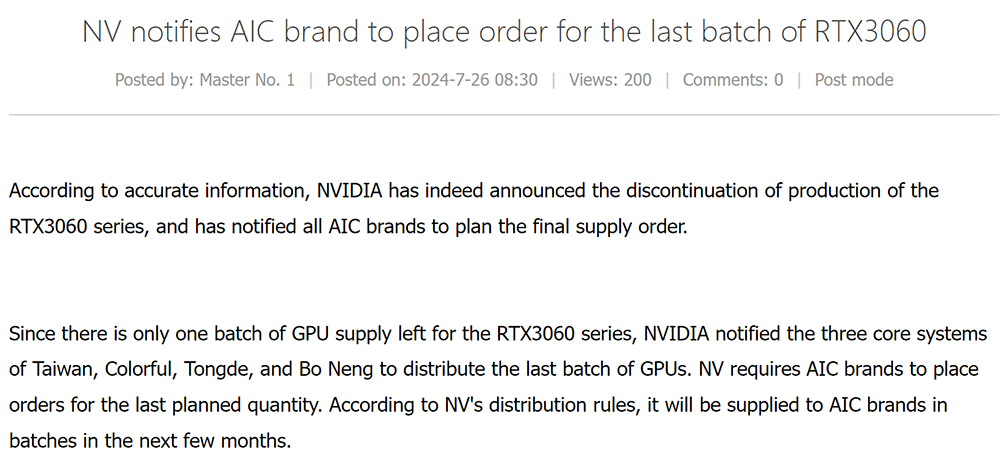Open author profile "Master No. 1"
This screenshot has height=464, width=1000.
pos(247,80)
